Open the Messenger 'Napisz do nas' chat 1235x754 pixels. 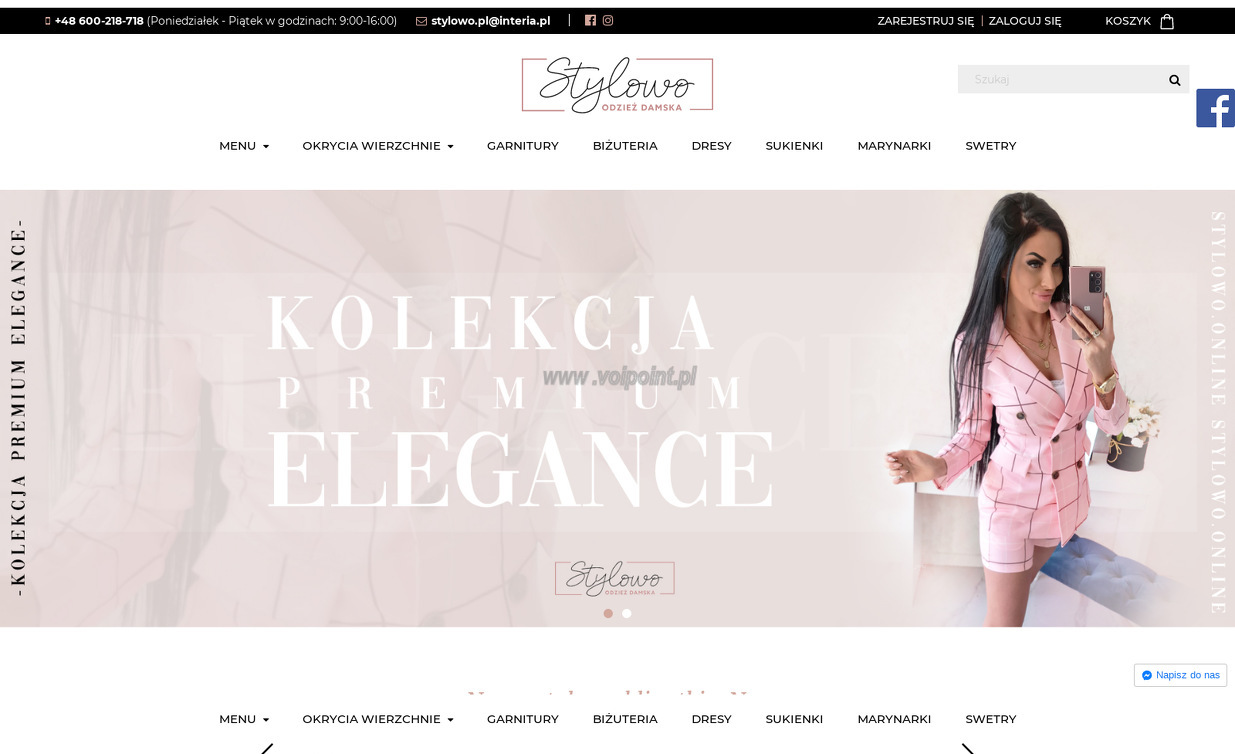click(x=1180, y=675)
